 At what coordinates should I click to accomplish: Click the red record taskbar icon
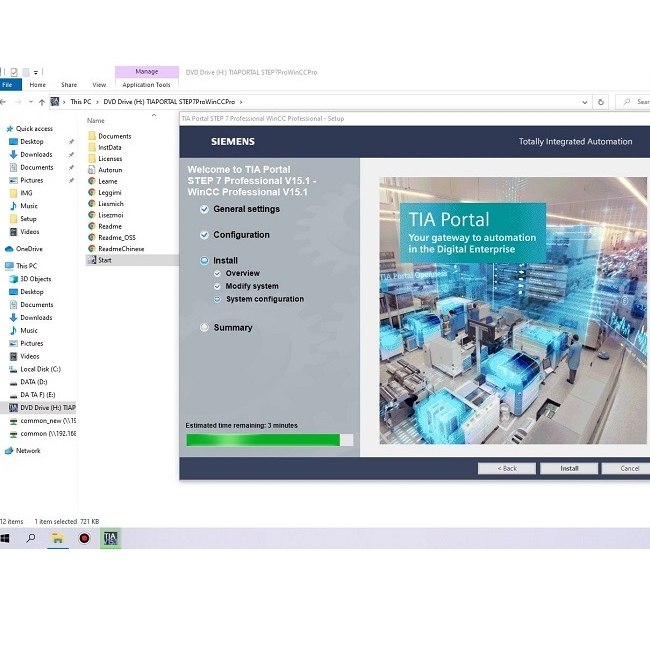click(x=84, y=538)
